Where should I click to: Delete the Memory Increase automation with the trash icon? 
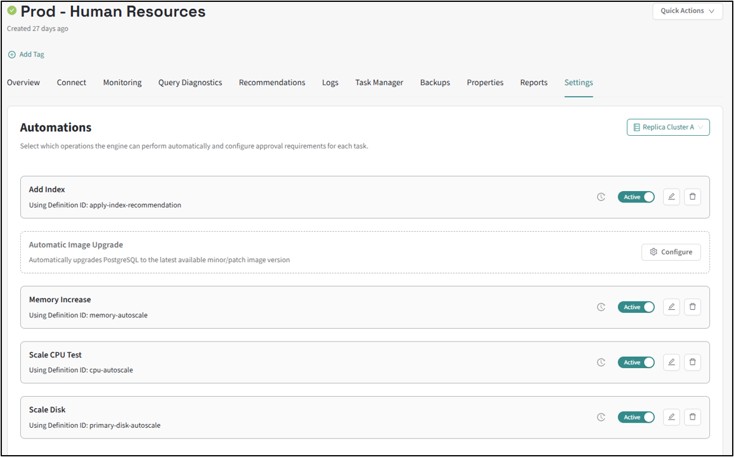pos(693,307)
